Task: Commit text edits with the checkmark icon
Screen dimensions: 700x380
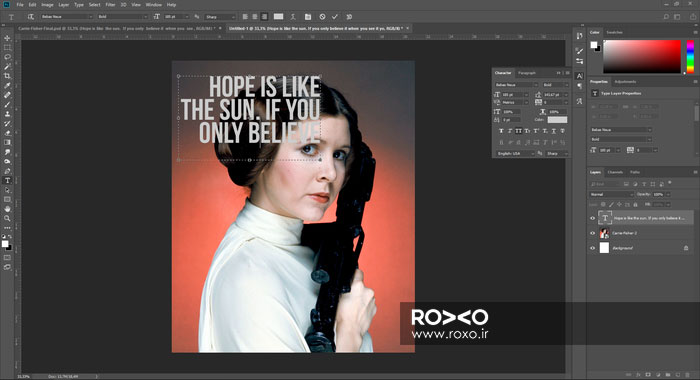Action: pyautogui.click(x=335, y=17)
